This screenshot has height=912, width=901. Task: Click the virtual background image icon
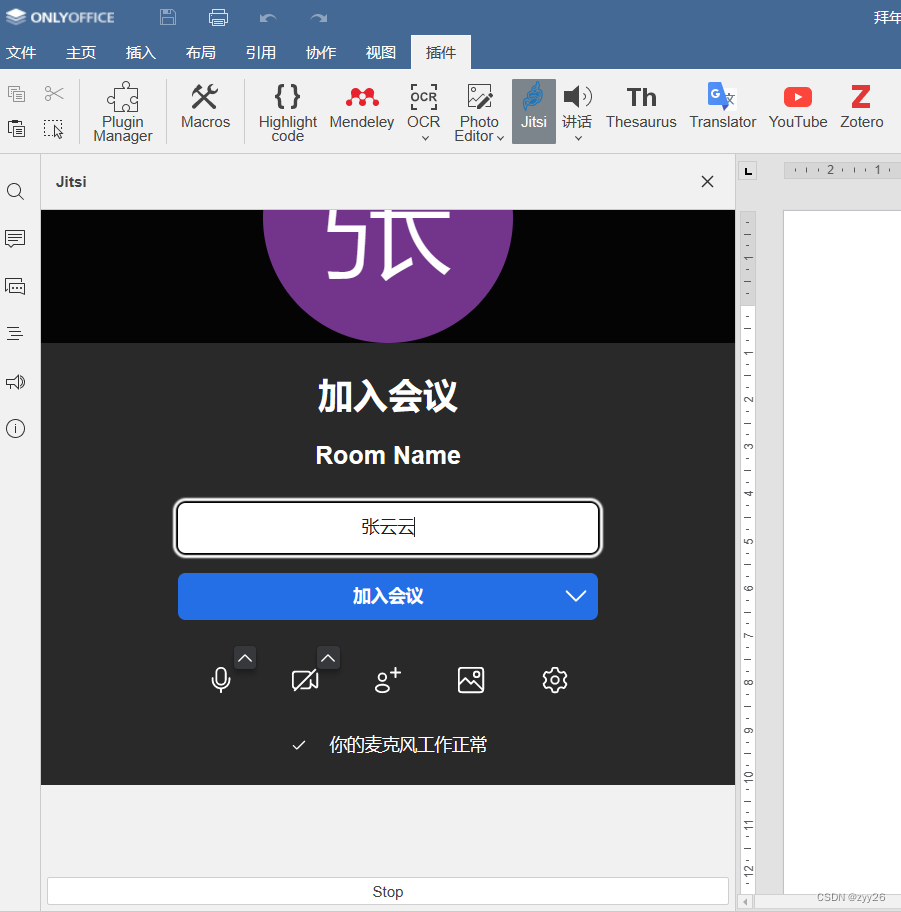pos(471,680)
